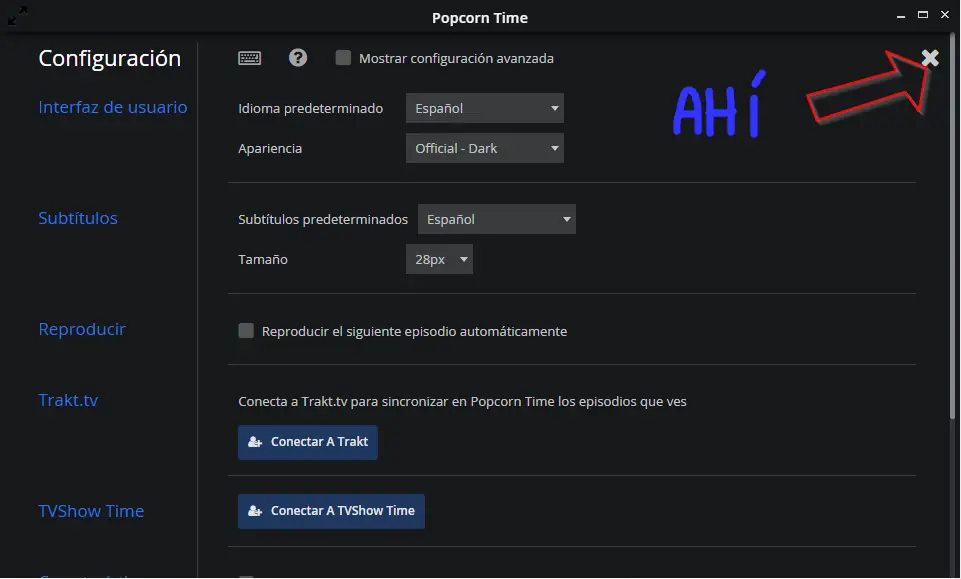
Task: Click the Trakt.tv section heading
Action: tap(68, 400)
